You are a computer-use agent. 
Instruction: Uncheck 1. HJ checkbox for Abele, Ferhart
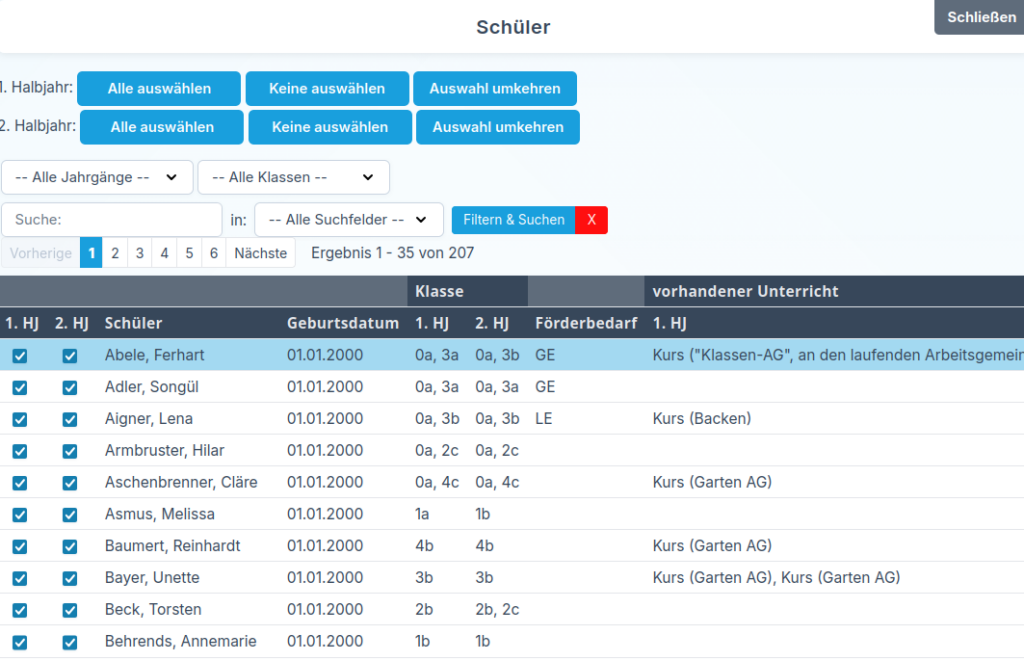click(x=20, y=356)
